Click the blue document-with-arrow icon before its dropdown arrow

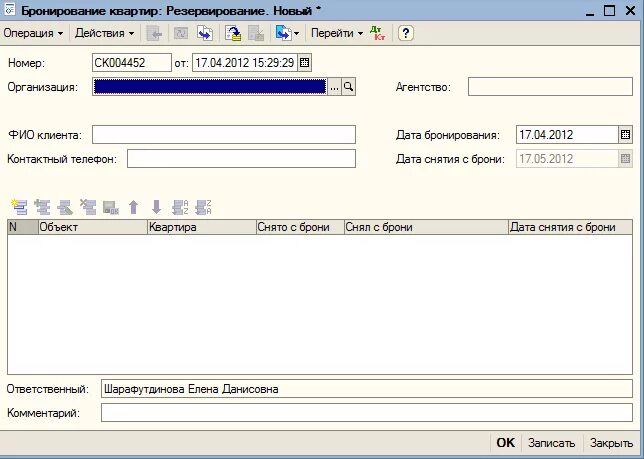tap(283, 33)
